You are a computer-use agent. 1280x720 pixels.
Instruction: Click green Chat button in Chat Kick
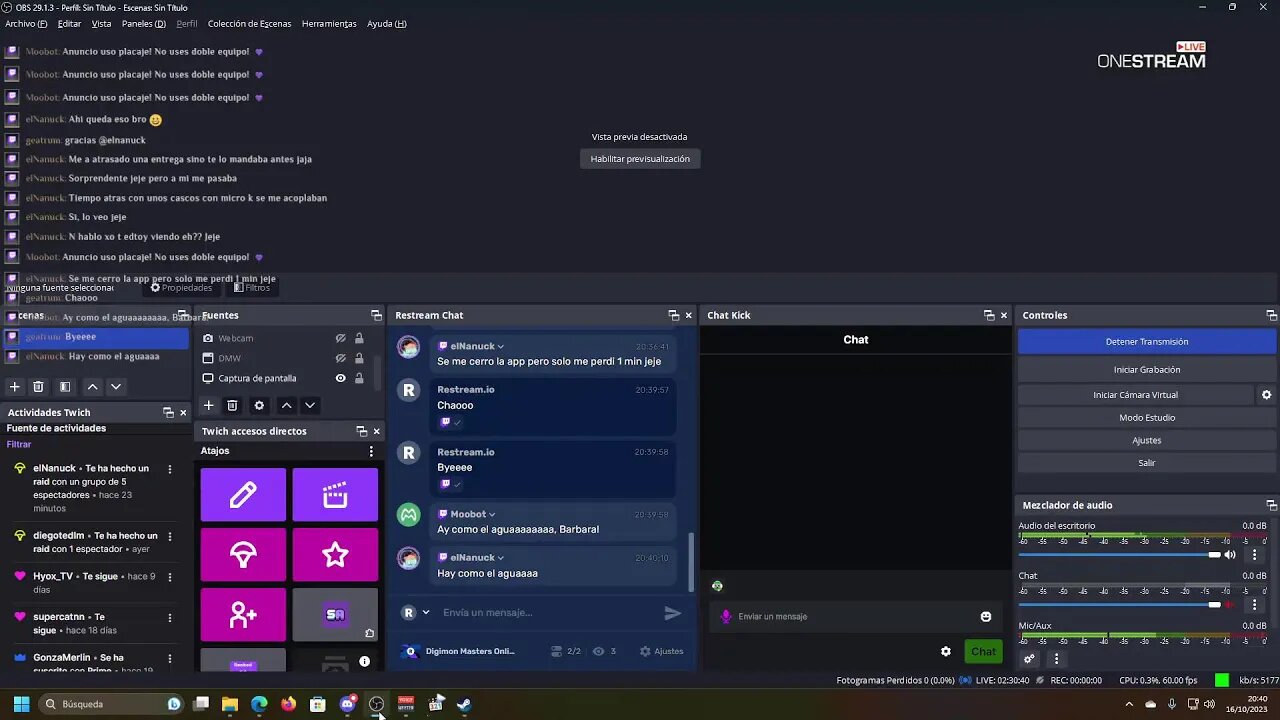[984, 651]
